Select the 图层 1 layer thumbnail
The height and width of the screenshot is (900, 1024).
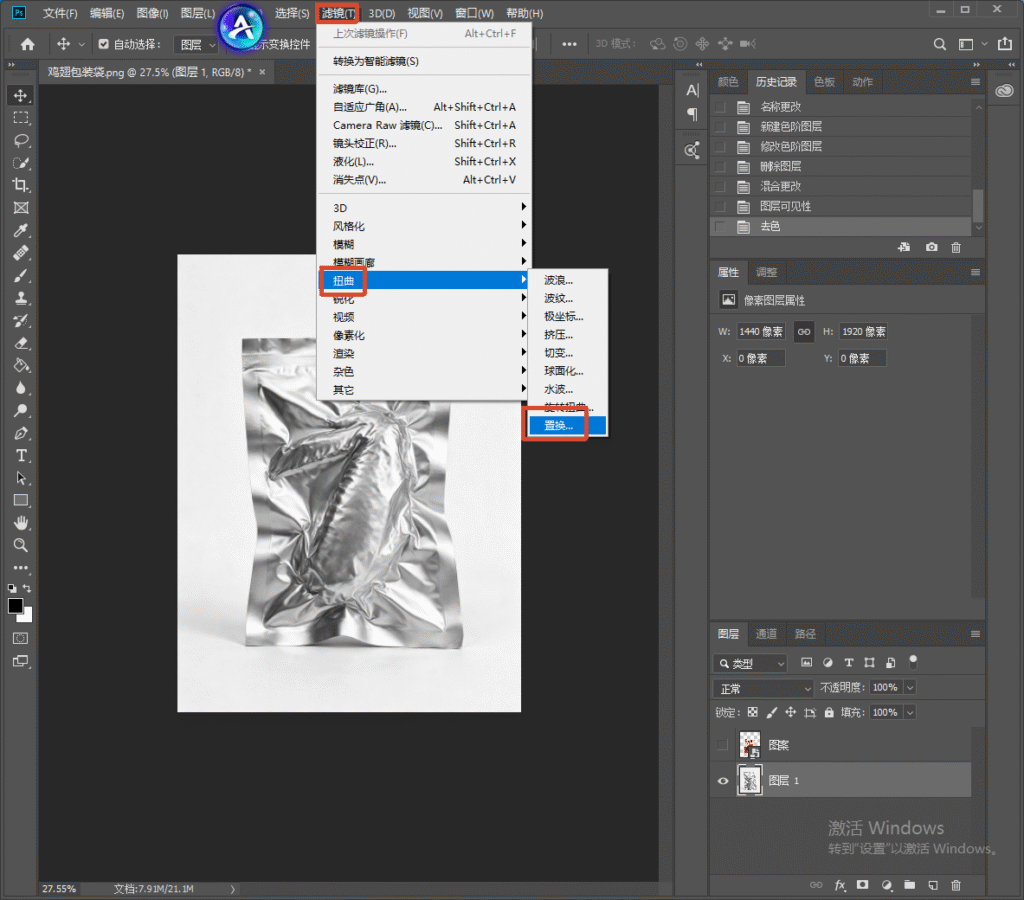pyautogui.click(x=750, y=780)
